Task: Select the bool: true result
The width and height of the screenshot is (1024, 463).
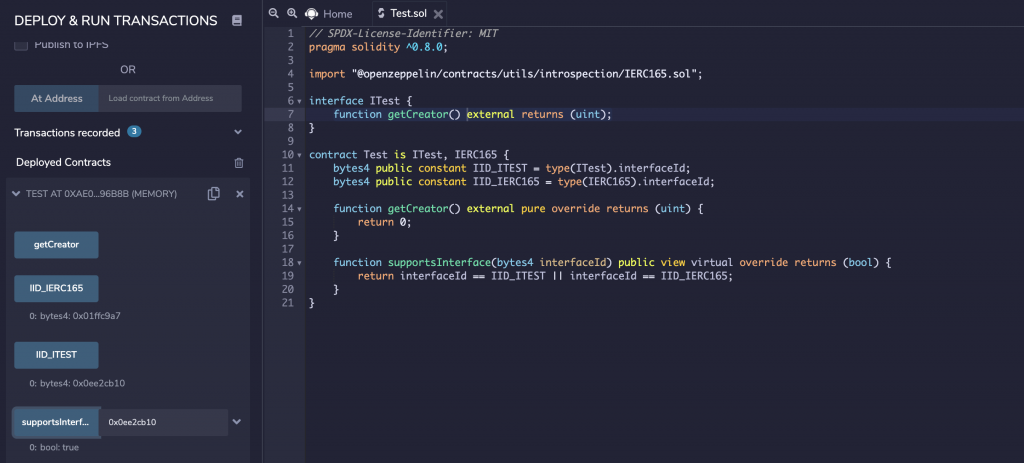Action: pos(54,448)
